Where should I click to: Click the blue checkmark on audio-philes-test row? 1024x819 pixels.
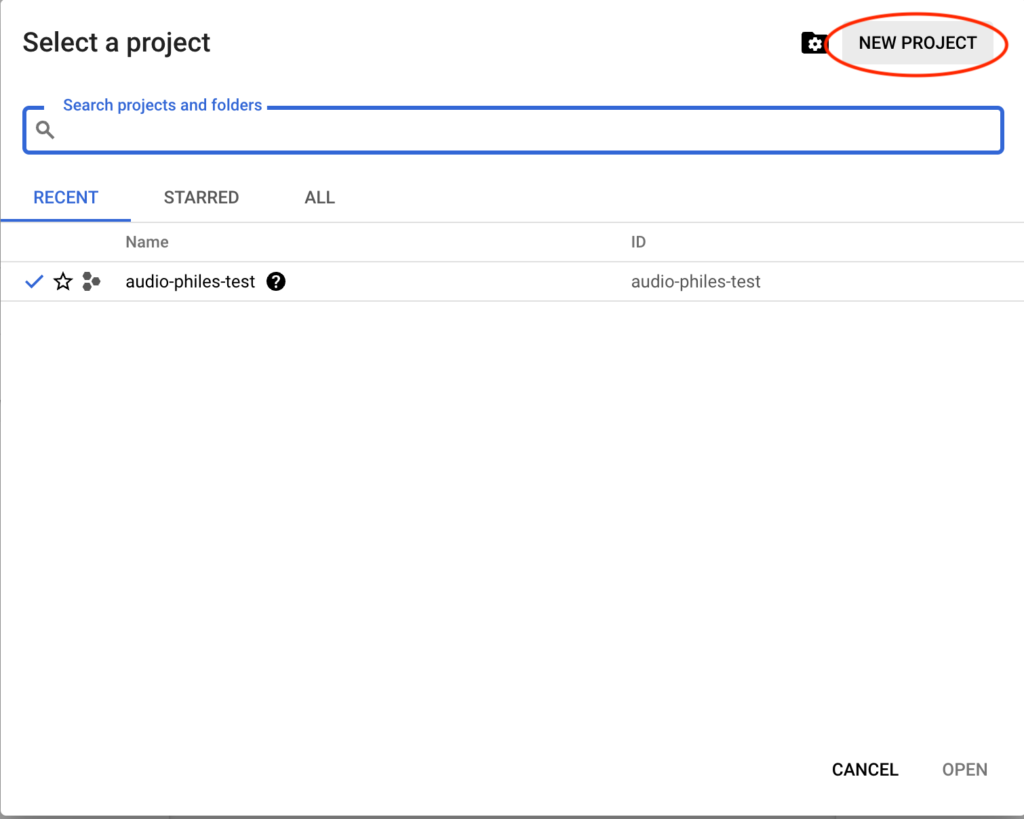point(34,281)
